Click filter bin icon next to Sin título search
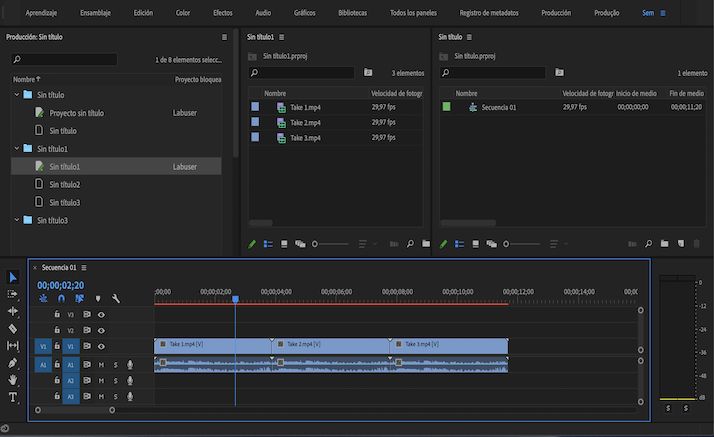This screenshot has height=437, width=714. [x=559, y=72]
